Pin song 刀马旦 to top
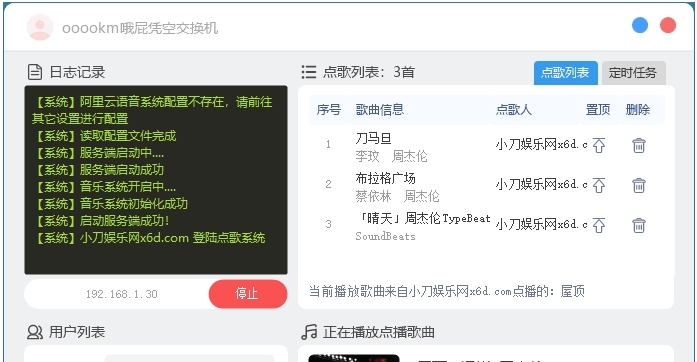Image resolution: width=697 pixels, height=362 pixels. (599, 145)
